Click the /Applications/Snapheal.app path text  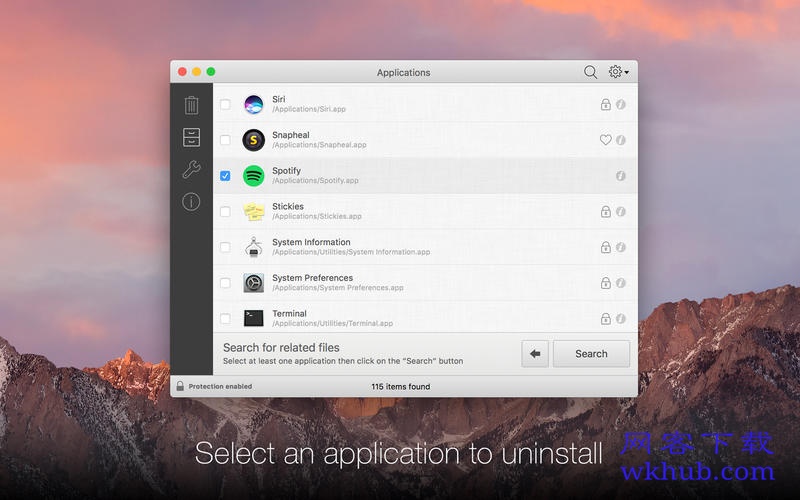coord(319,145)
